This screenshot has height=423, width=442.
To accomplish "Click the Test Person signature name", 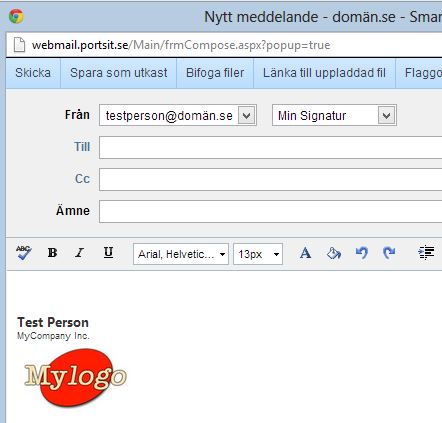I will (x=53, y=322).
